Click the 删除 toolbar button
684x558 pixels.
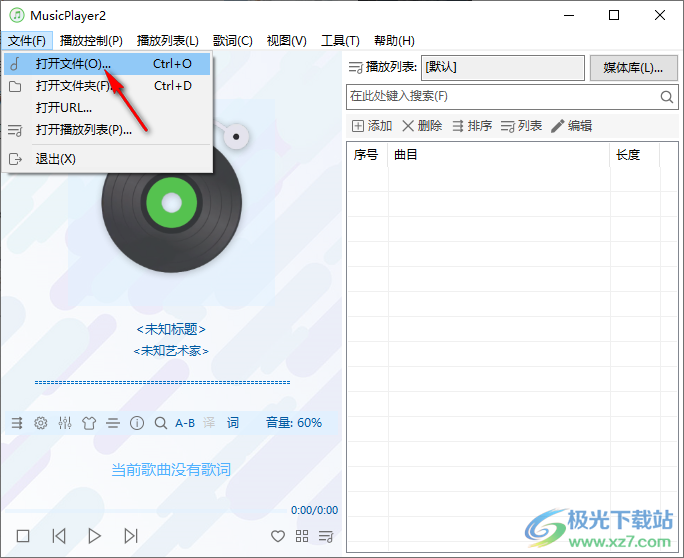[422, 126]
